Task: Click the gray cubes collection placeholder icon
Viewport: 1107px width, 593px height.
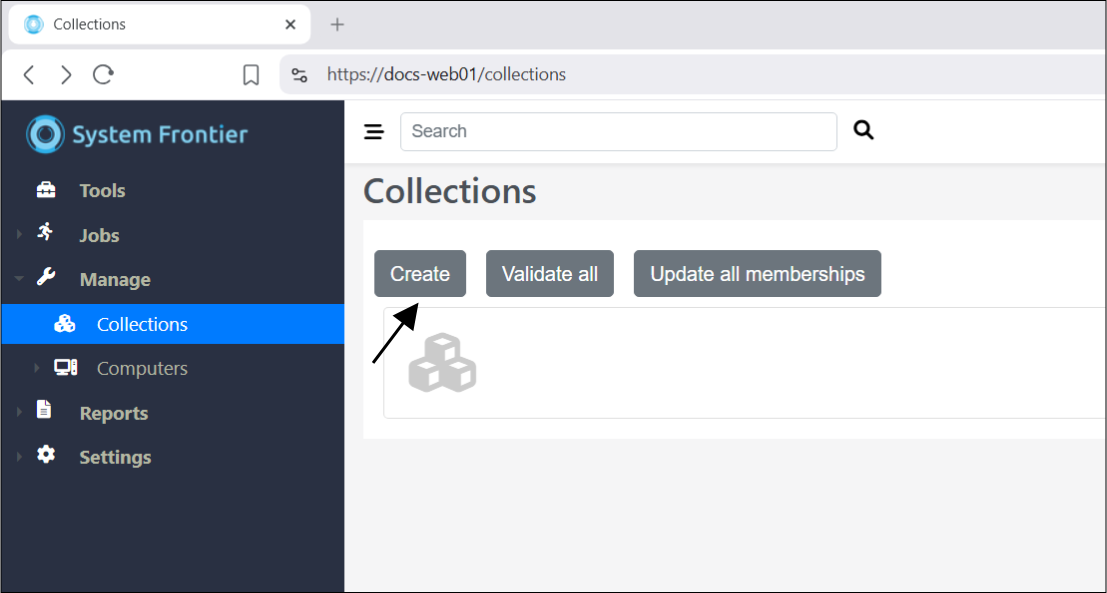Action: pyautogui.click(x=442, y=363)
